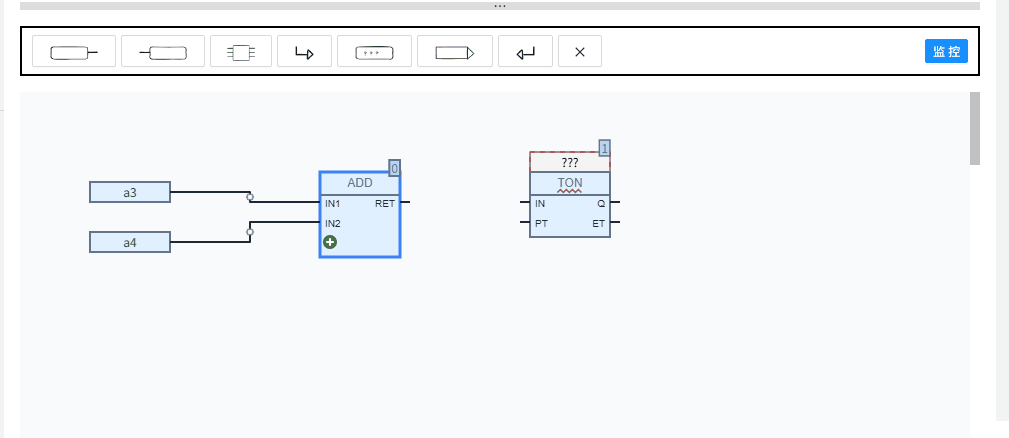Select the input variable block tool

click(74, 51)
